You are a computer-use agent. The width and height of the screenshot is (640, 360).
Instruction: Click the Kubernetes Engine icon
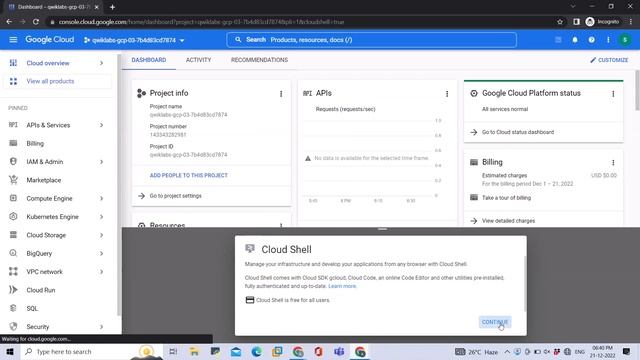(x=13, y=216)
